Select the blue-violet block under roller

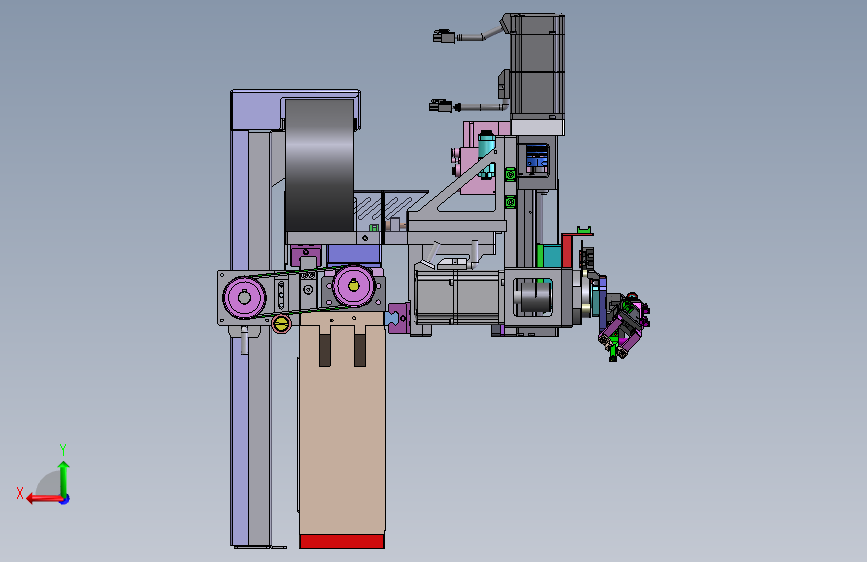[354, 254]
